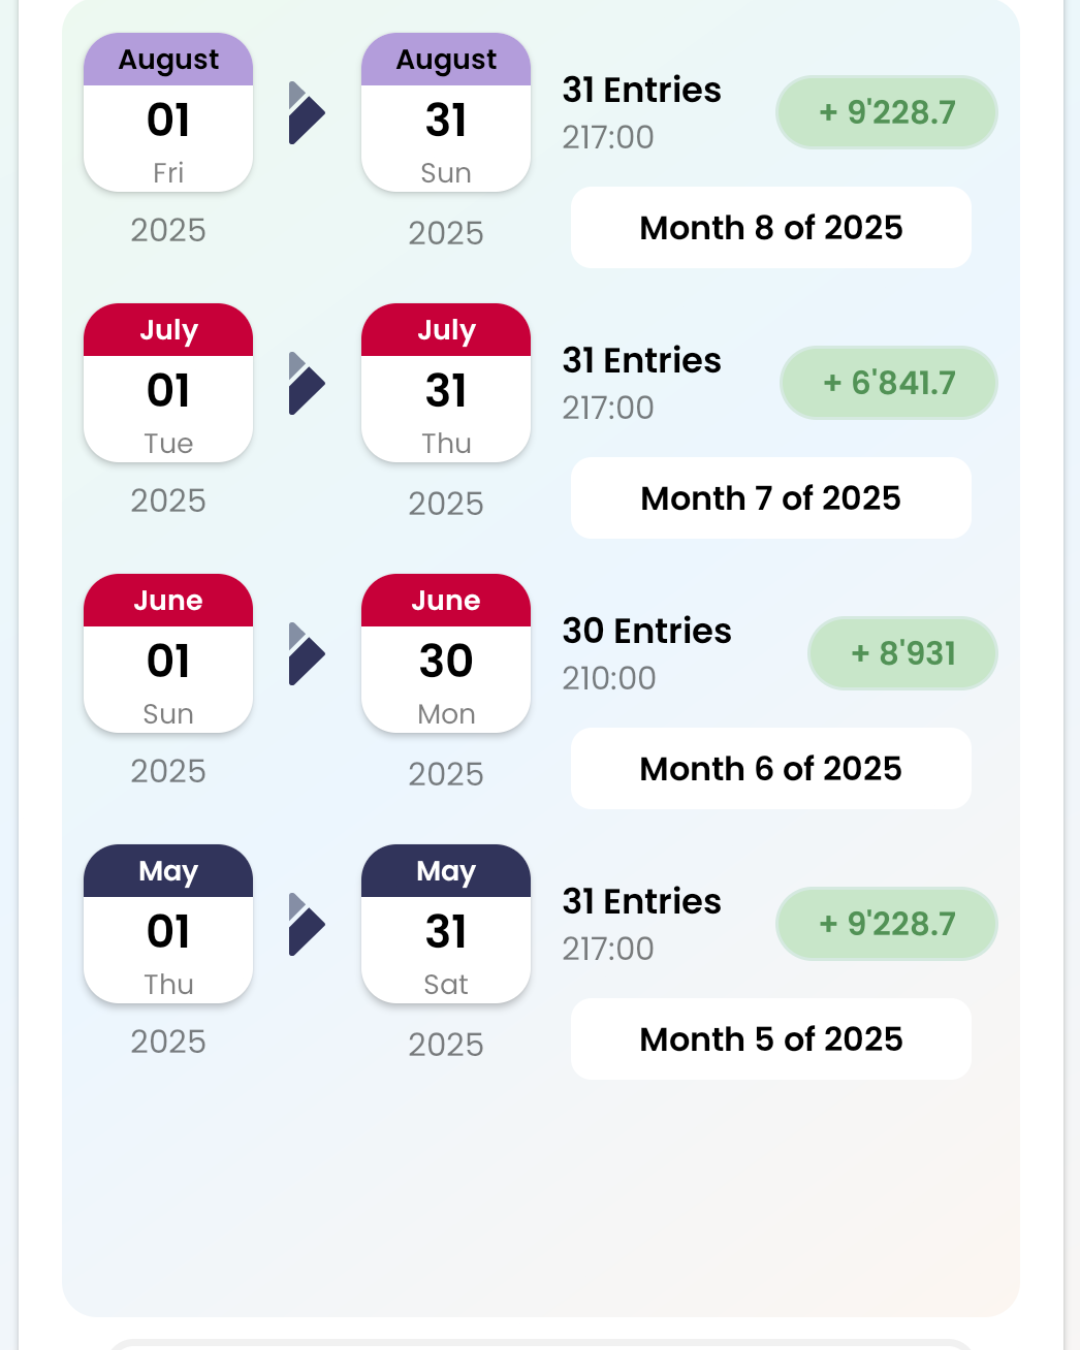This screenshot has height=1350, width=1080.
Task: Open the May 31 Sat calendar icon
Action: pyautogui.click(x=446, y=924)
